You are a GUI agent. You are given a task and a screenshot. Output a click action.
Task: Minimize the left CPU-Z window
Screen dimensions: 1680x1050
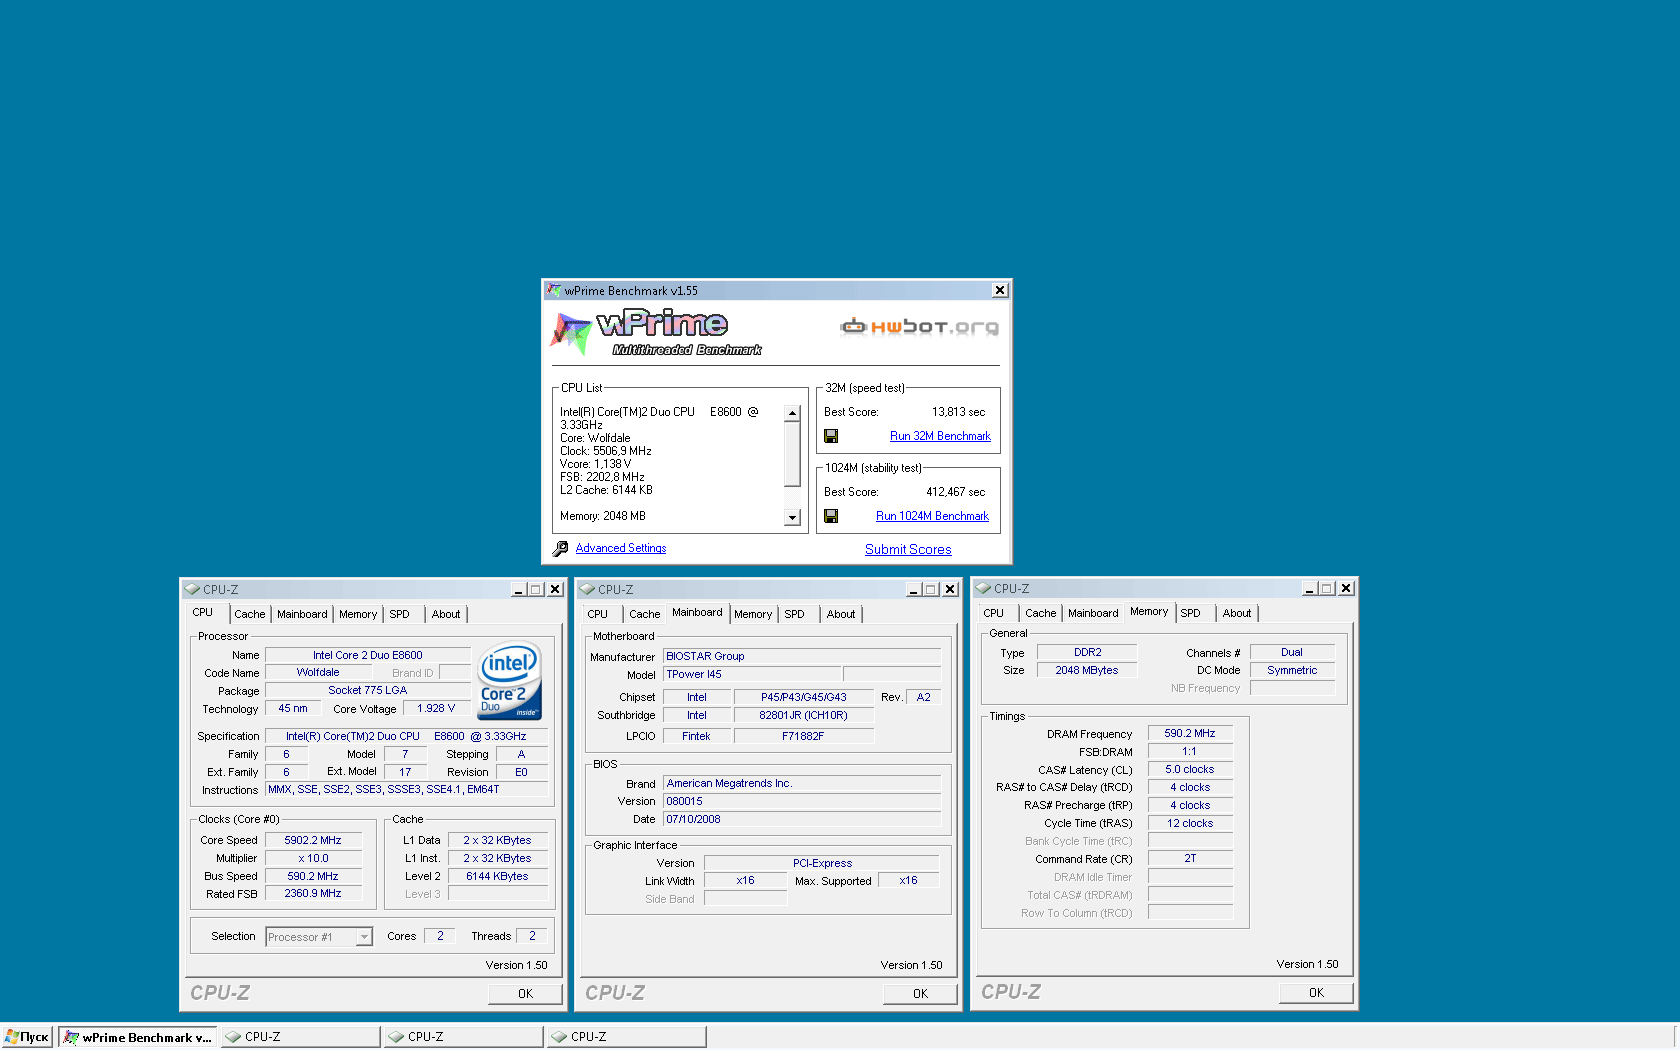click(519, 589)
